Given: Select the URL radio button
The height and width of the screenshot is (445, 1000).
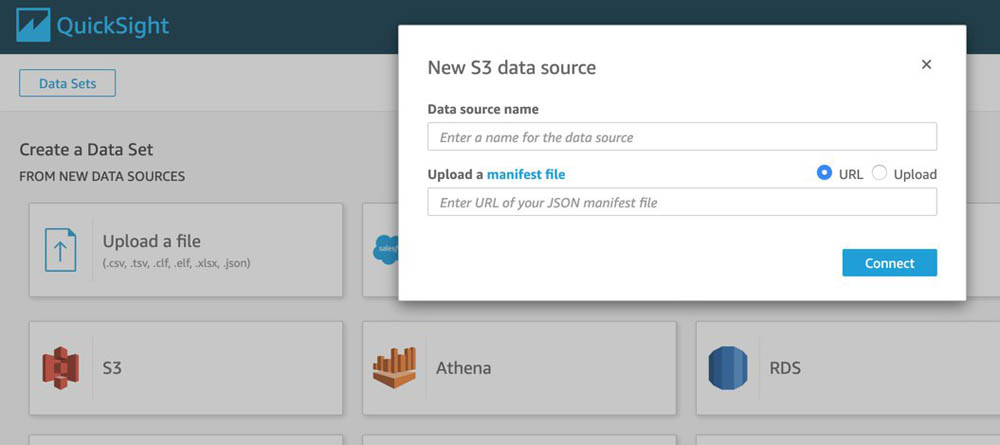Looking at the screenshot, I should pos(825,173).
